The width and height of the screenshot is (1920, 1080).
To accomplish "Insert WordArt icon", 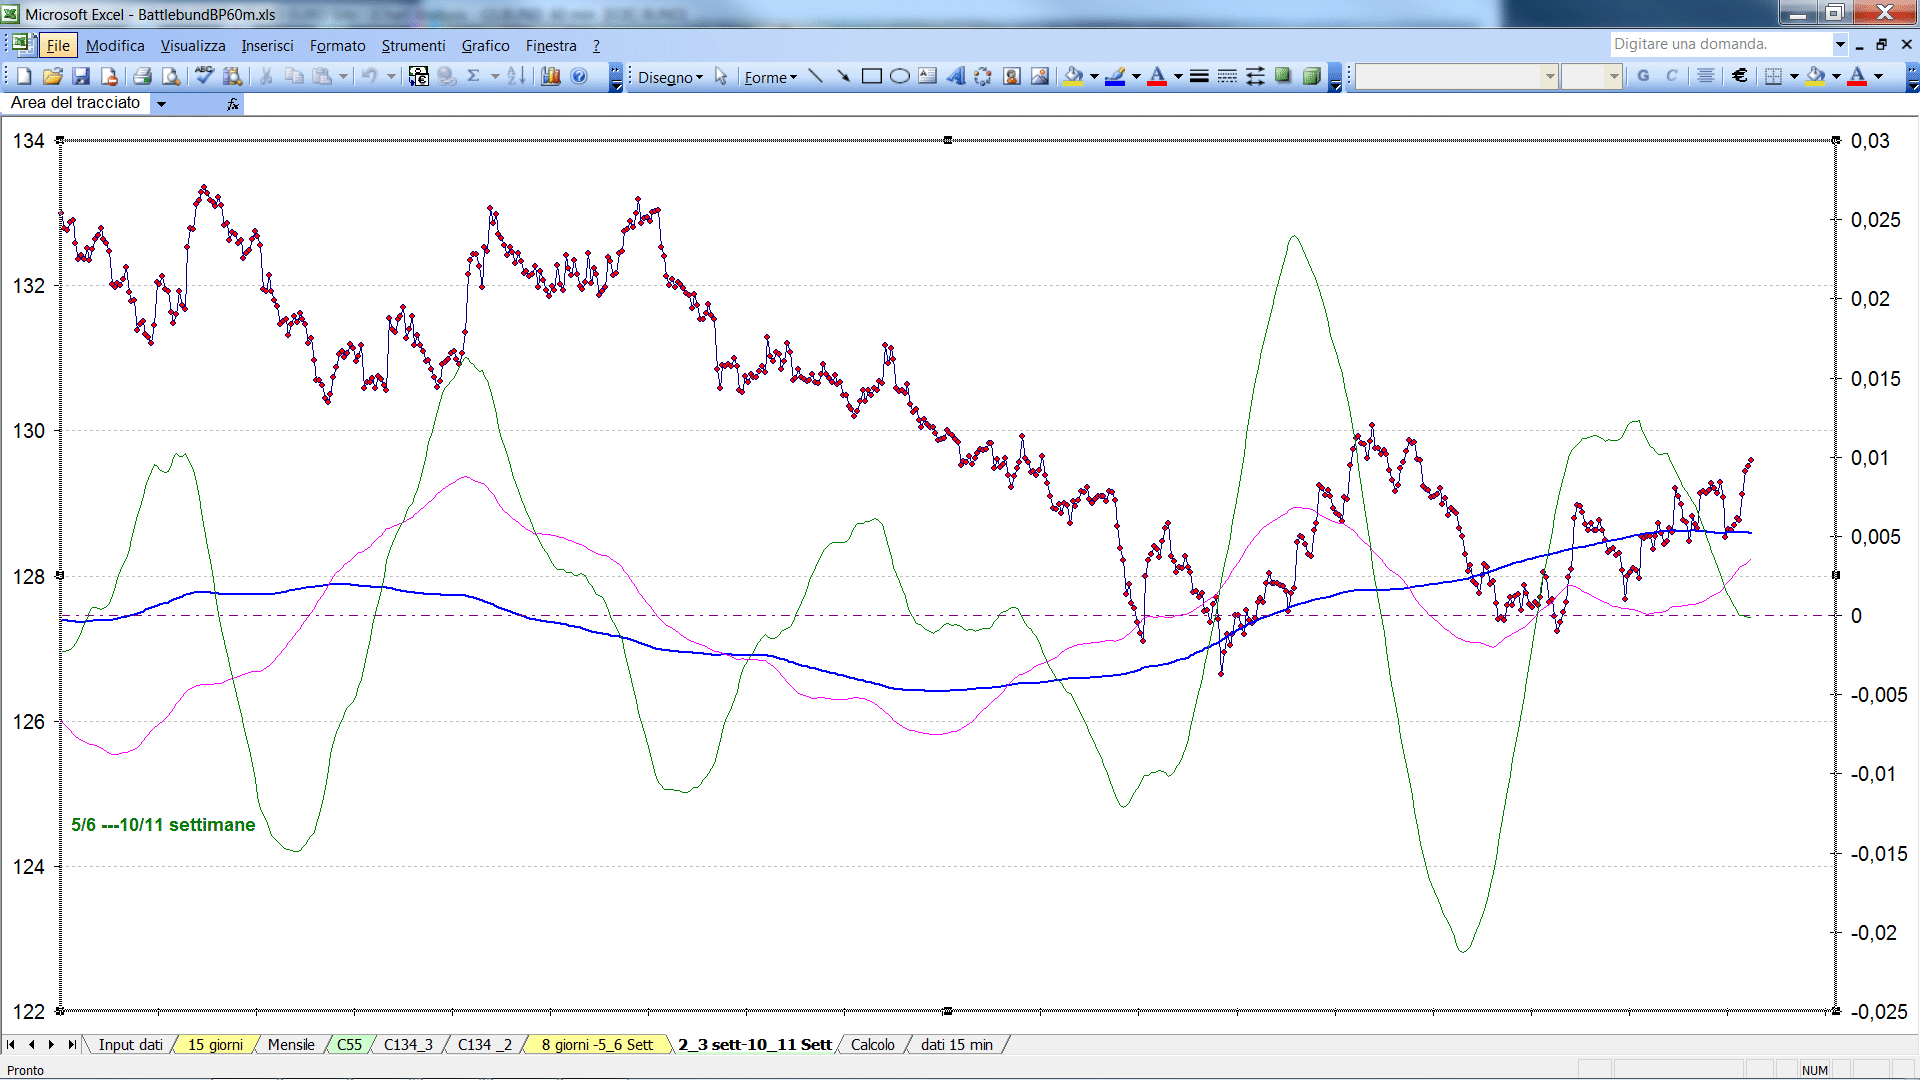I will (955, 76).
